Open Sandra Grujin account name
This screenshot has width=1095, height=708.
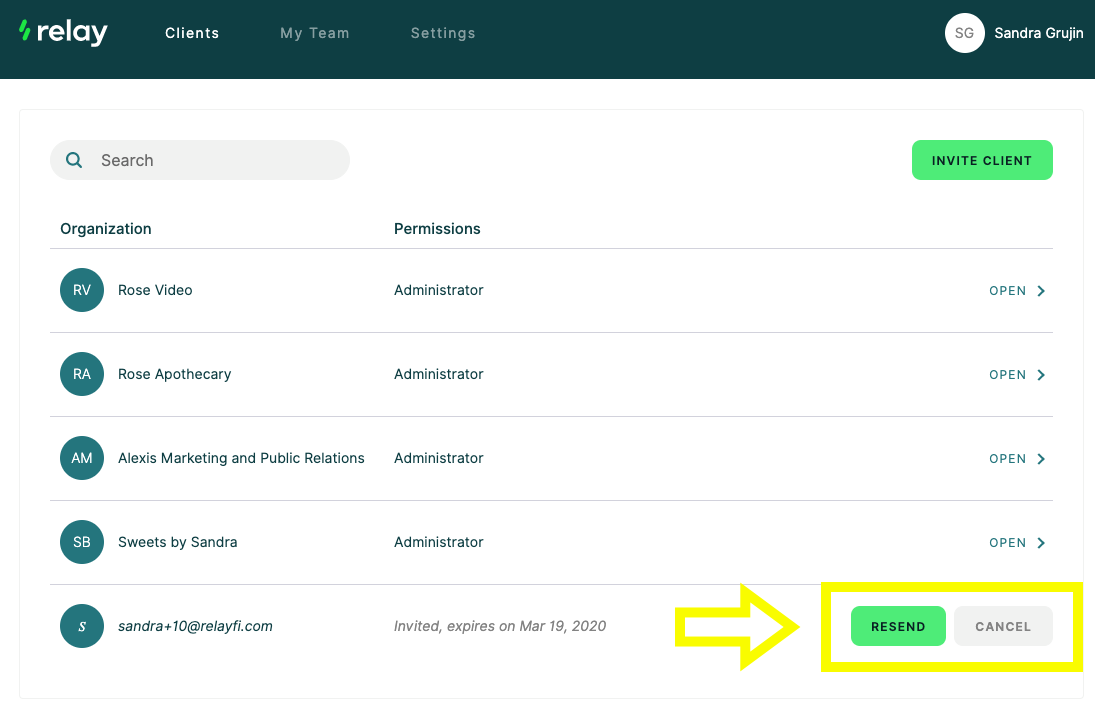tap(1038, 33)
